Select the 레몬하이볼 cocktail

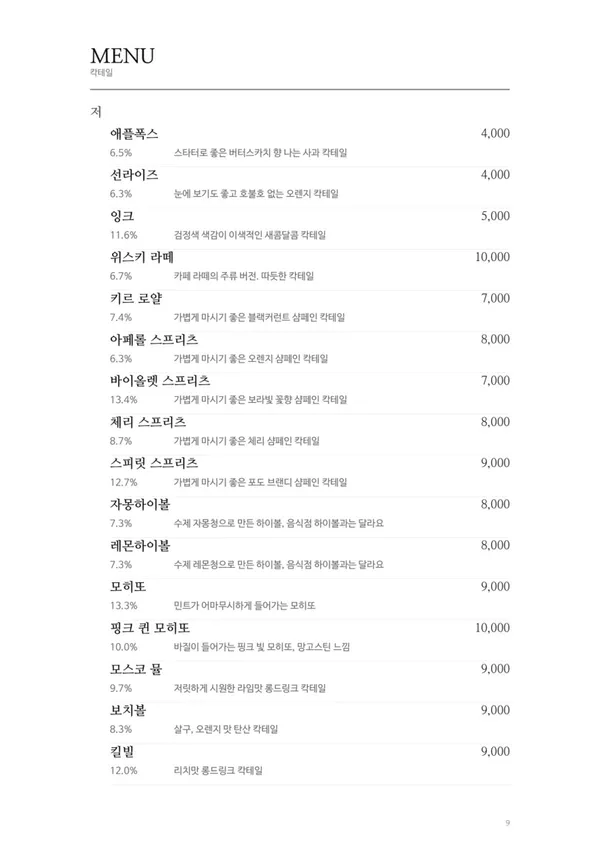tap(140, 545)
